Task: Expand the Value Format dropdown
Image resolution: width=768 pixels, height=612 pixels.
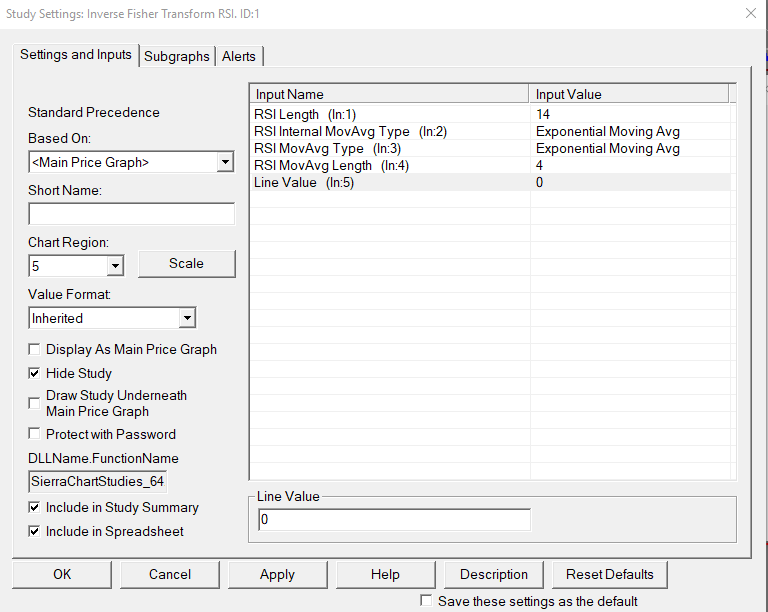Action: pos(186,318)
